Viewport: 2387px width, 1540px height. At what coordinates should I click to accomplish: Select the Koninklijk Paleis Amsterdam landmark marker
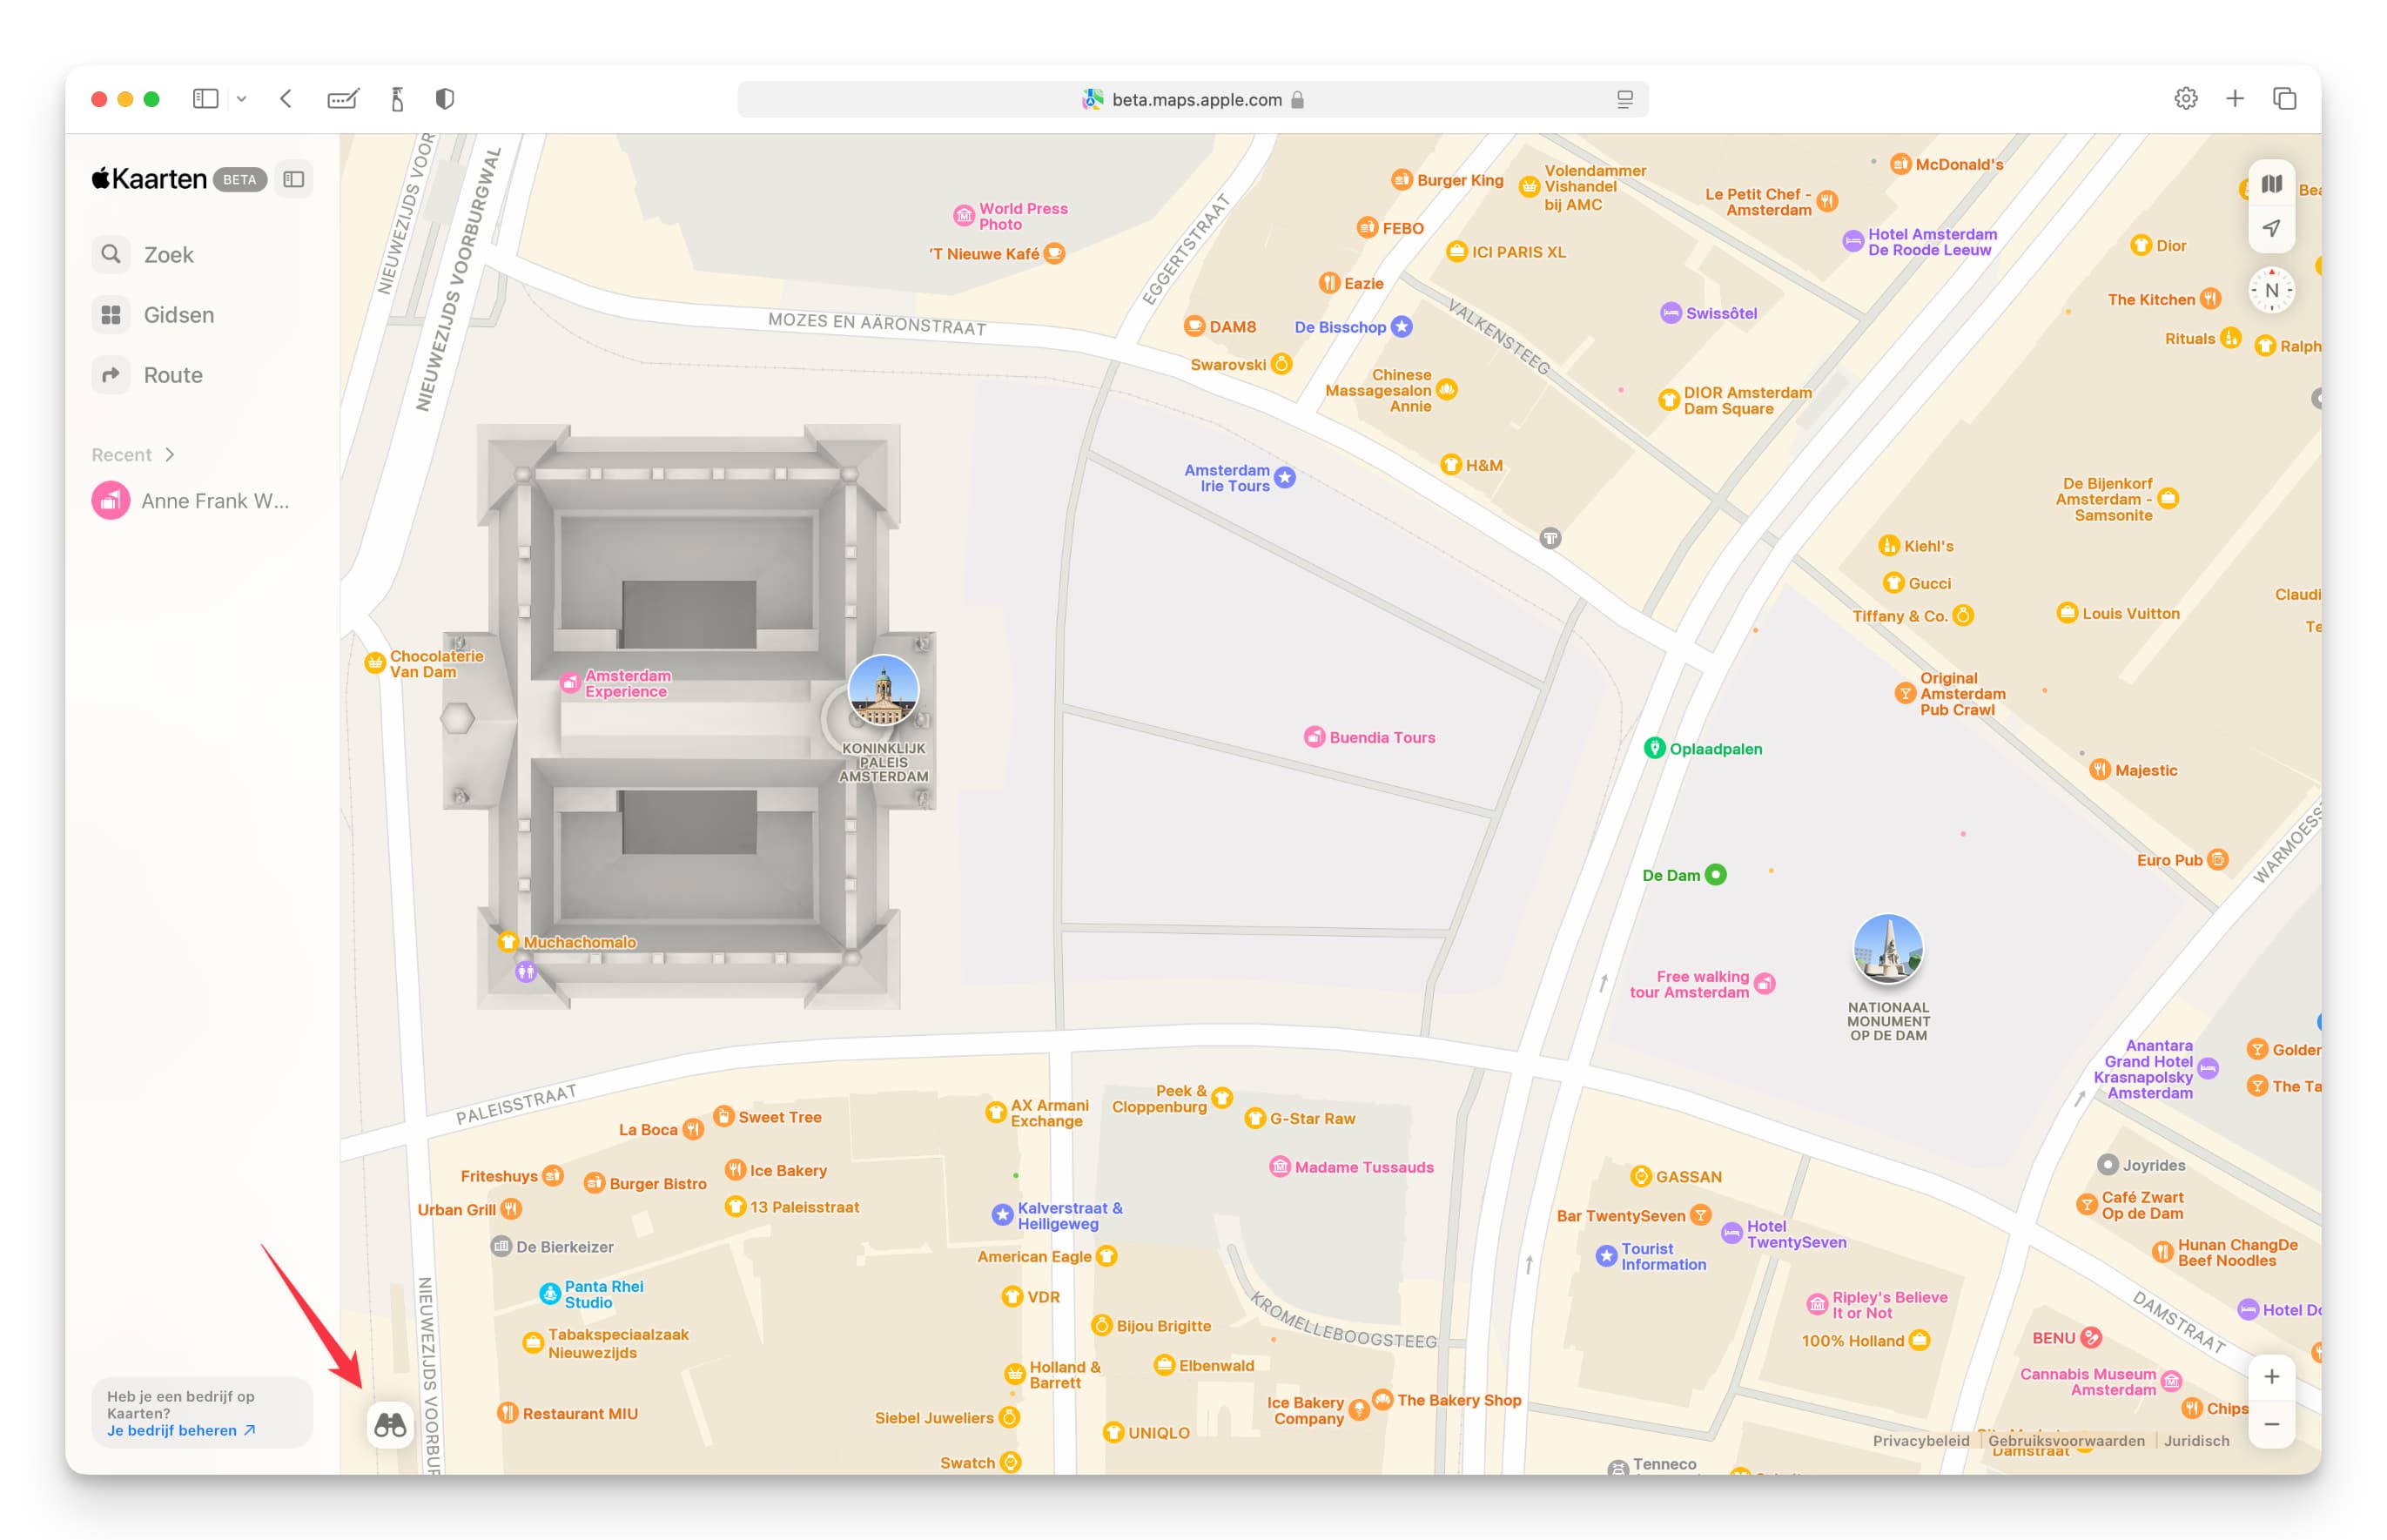(883, 690)
